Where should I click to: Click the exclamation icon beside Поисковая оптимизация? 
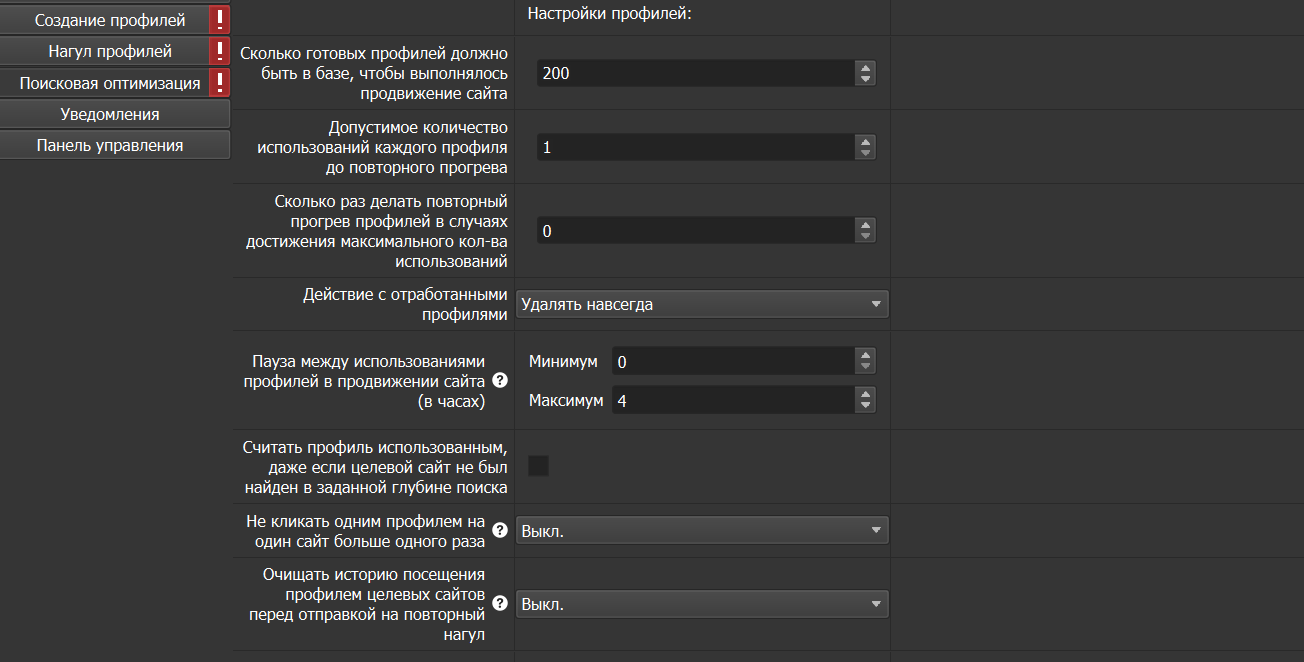pyautogui.click(x=220, y=83)
